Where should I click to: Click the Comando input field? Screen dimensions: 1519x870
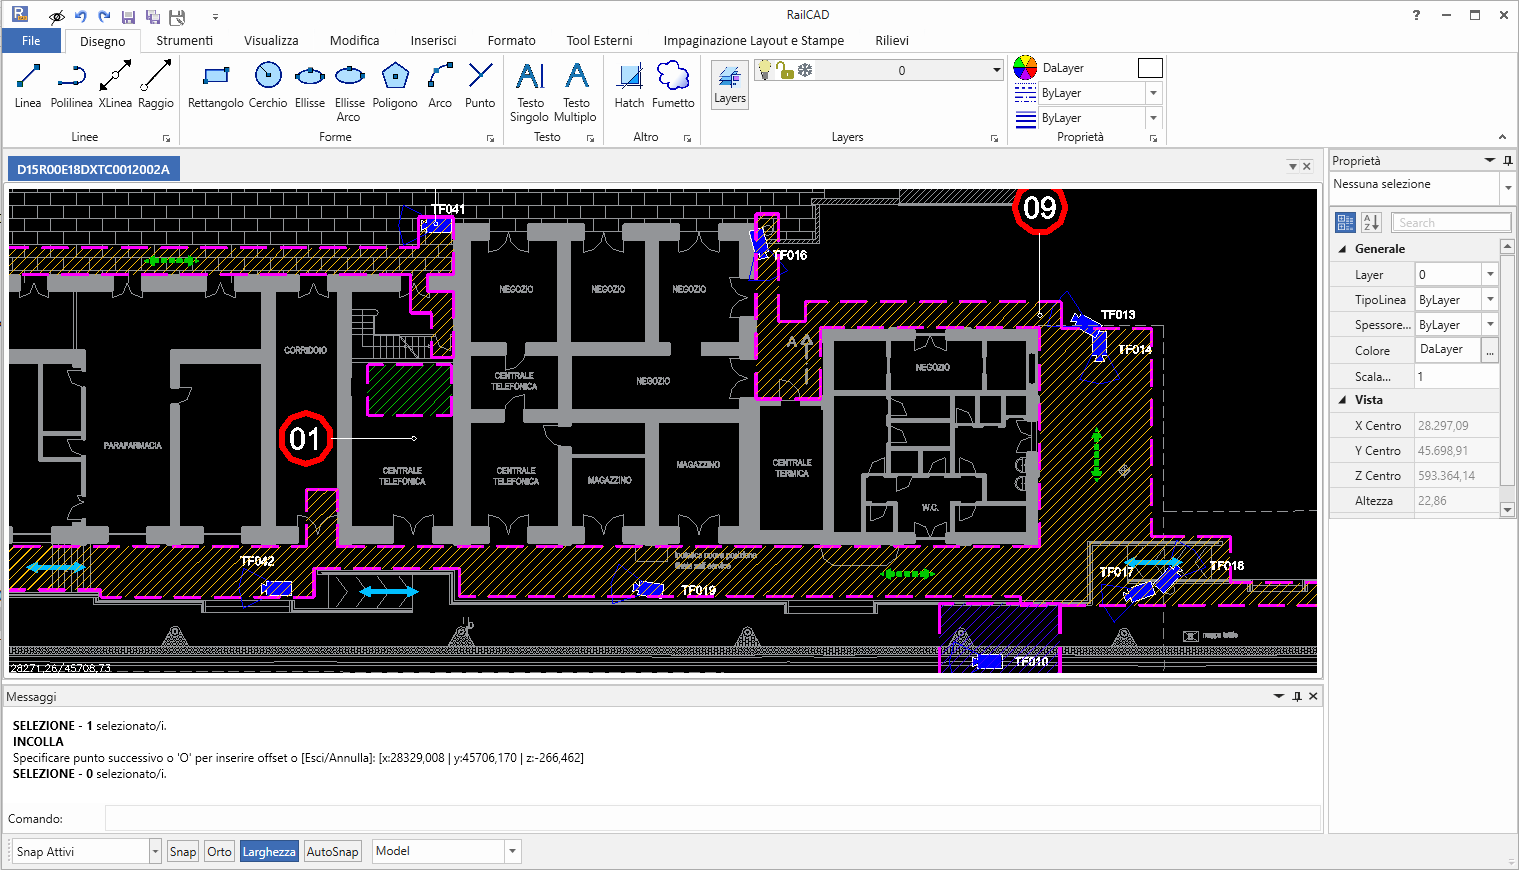point(712,818)
